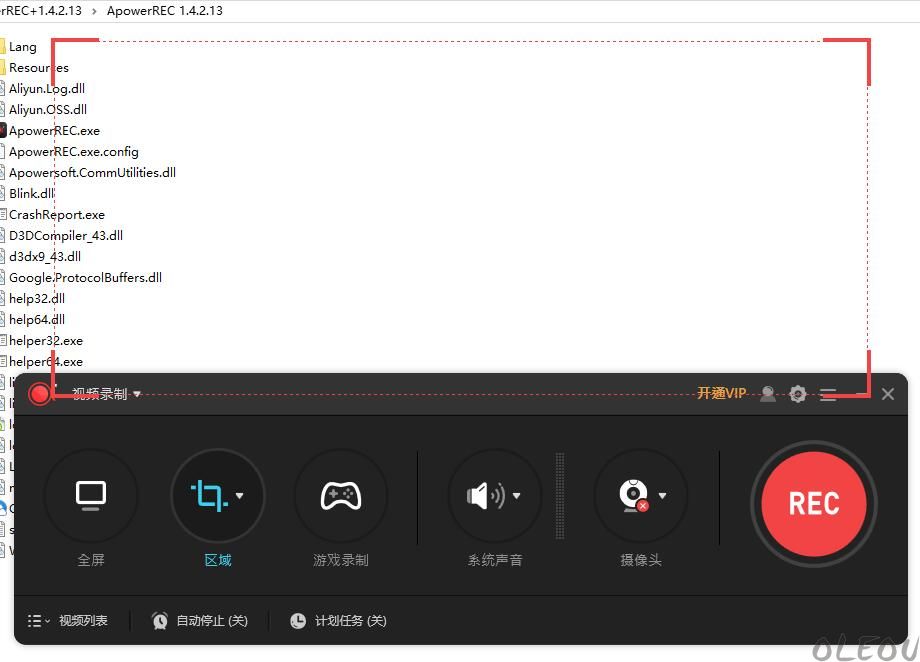Click the Lang folder icon

[2, 46]
